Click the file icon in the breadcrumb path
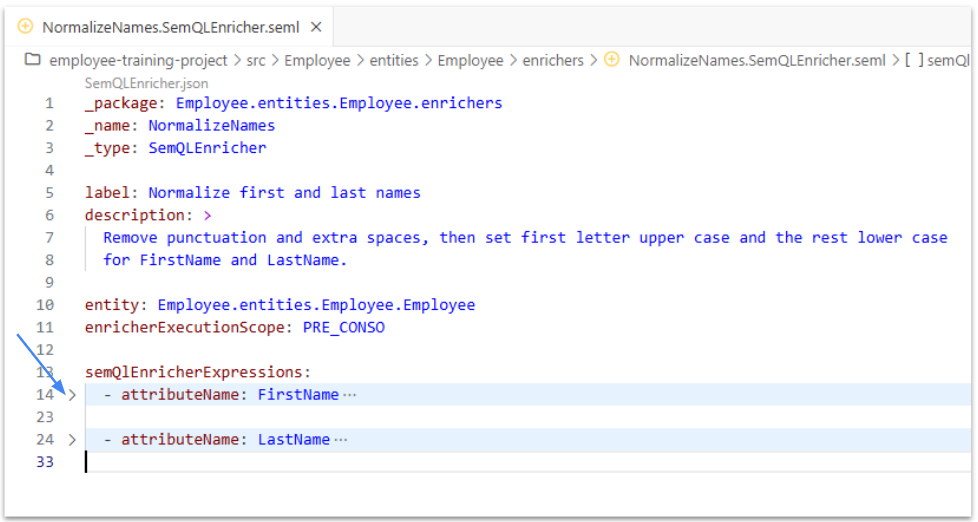This screenshot has height=522, width=978. 612,60
